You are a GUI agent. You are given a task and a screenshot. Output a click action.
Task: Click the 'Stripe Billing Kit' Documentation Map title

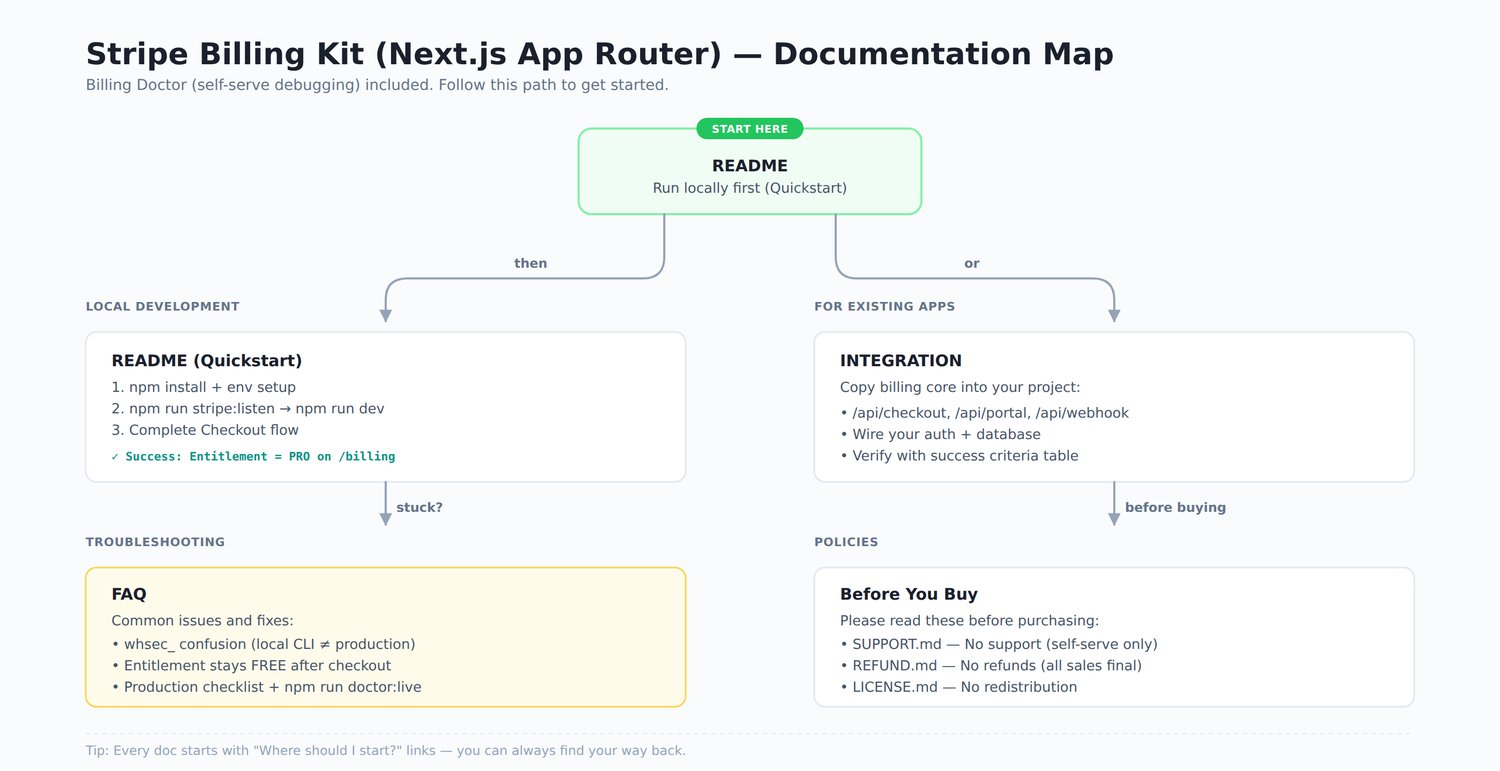(x=600, y=54)
